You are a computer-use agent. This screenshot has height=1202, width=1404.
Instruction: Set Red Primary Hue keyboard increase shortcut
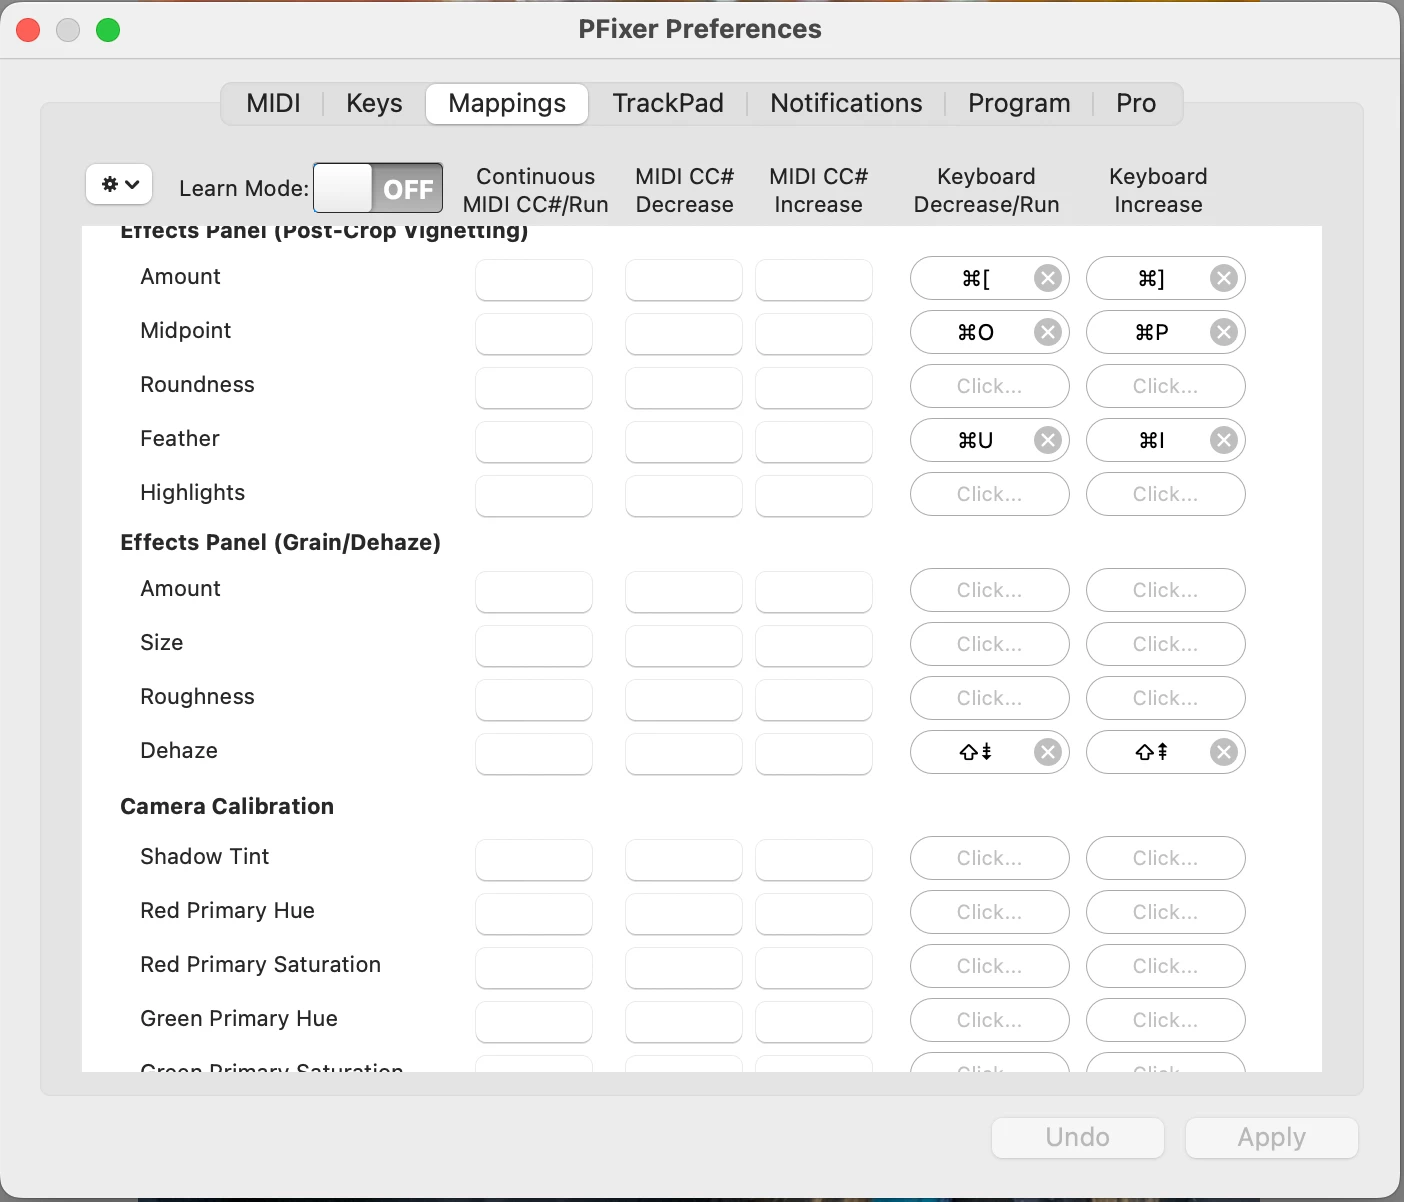(x=1166, y=913)
